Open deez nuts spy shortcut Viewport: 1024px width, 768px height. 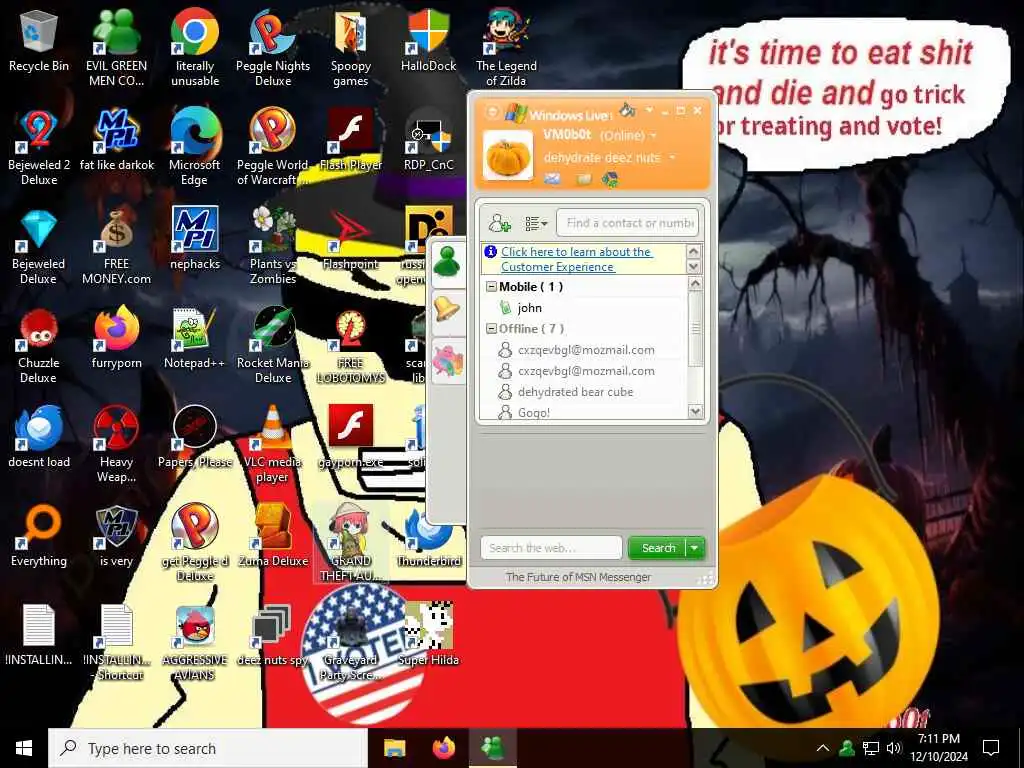pos(273,637)
